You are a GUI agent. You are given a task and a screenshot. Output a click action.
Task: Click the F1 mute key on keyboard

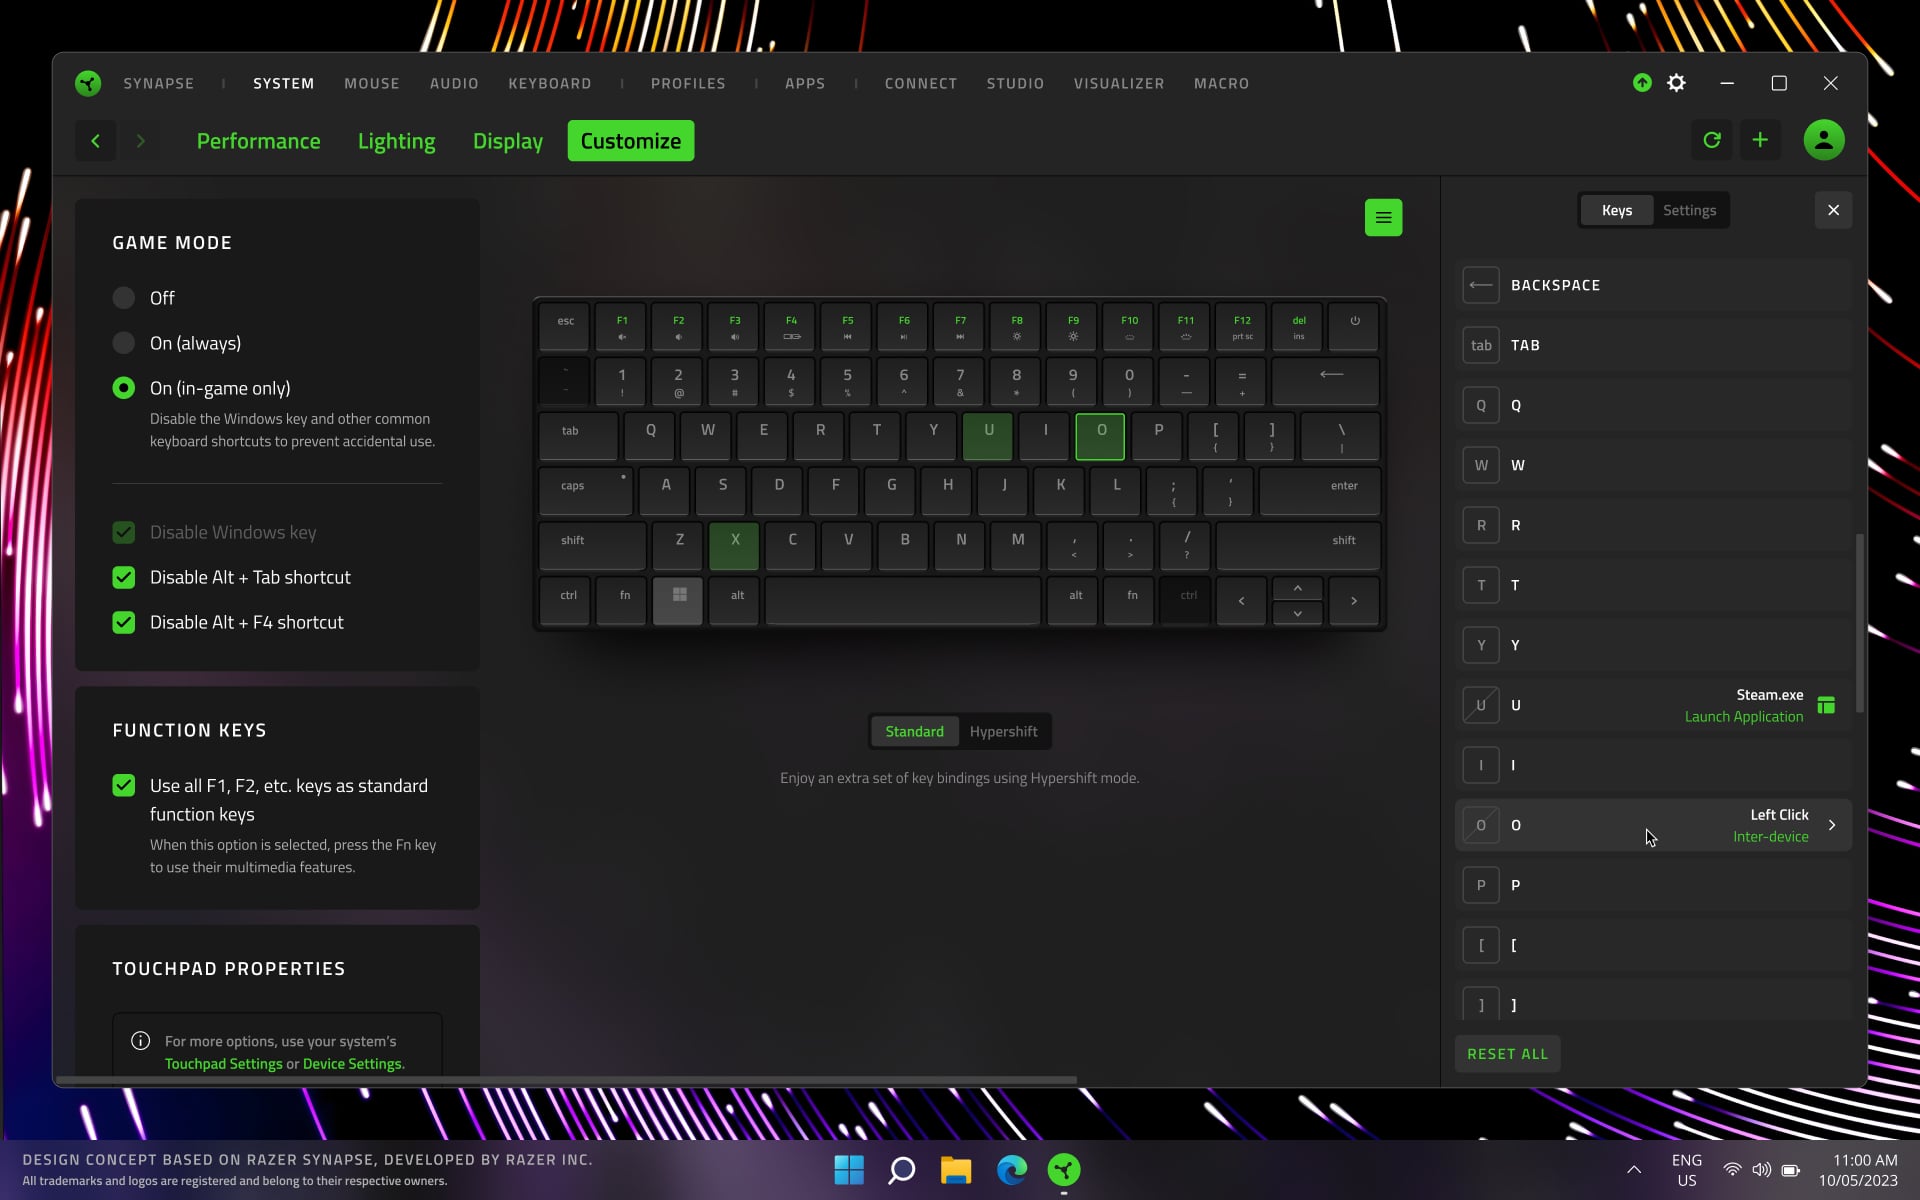click(622, 326)
